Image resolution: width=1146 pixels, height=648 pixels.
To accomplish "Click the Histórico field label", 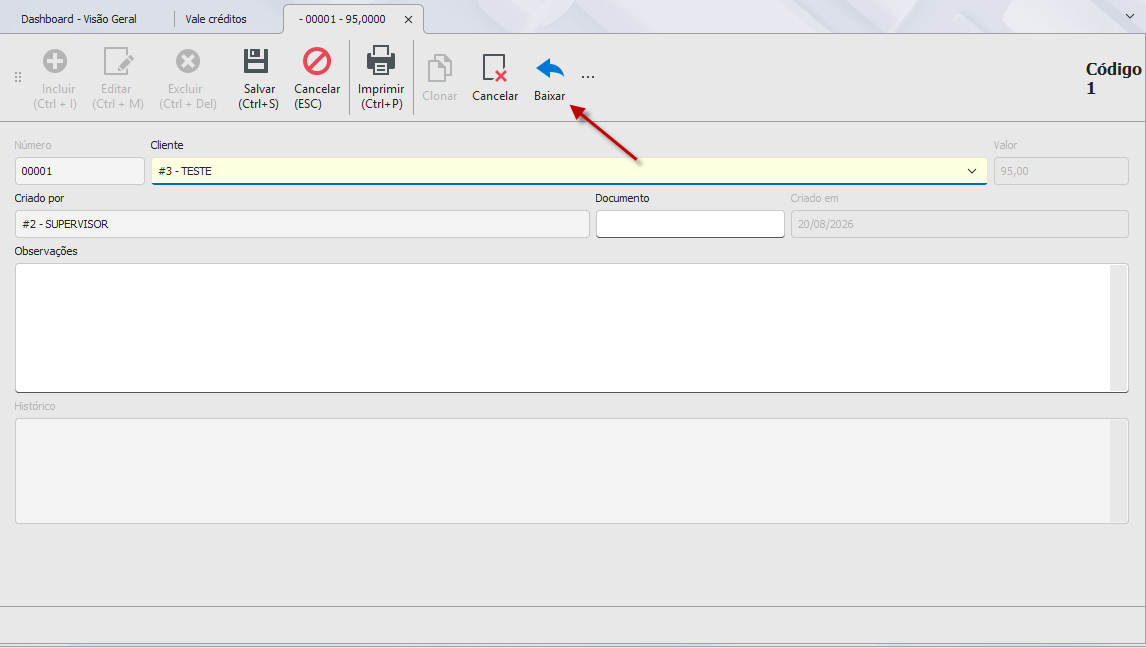I will tap(34, 406).
